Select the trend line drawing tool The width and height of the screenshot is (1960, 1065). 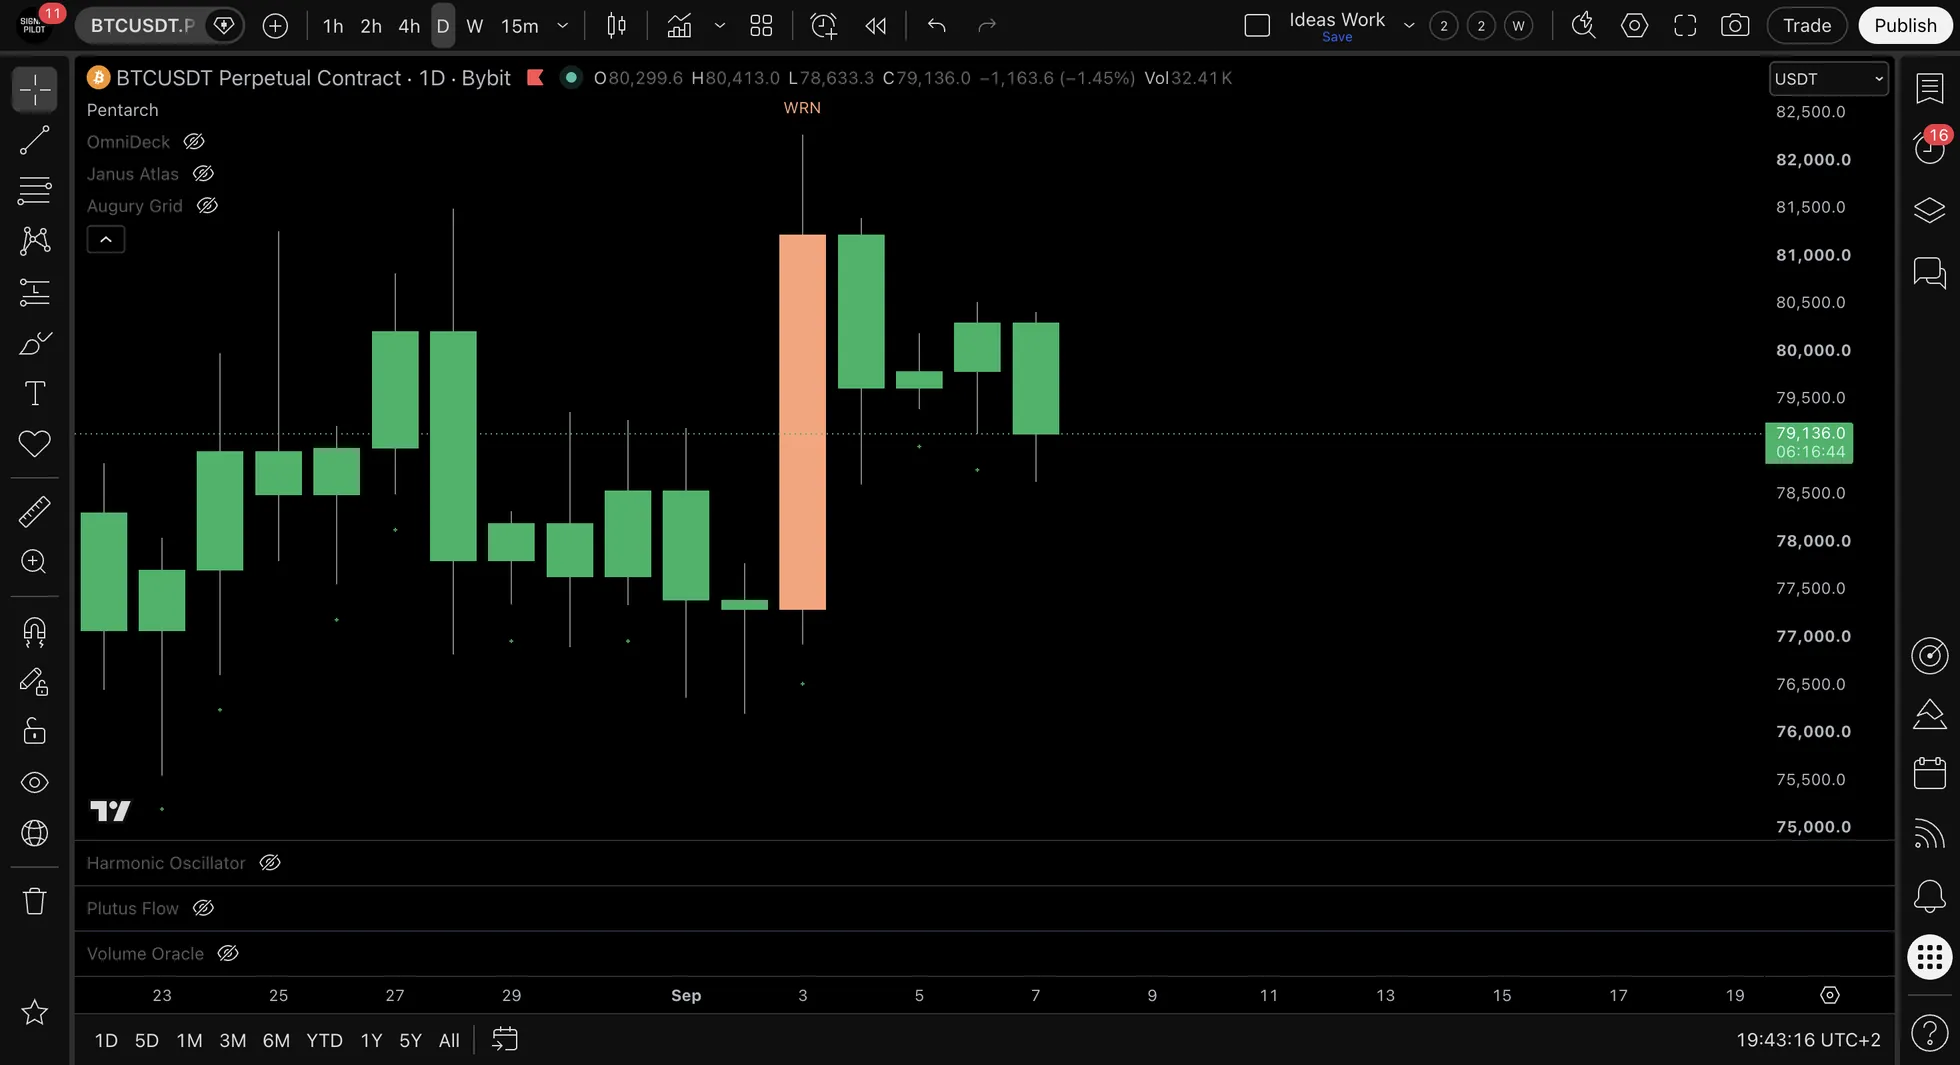point(34,141)
